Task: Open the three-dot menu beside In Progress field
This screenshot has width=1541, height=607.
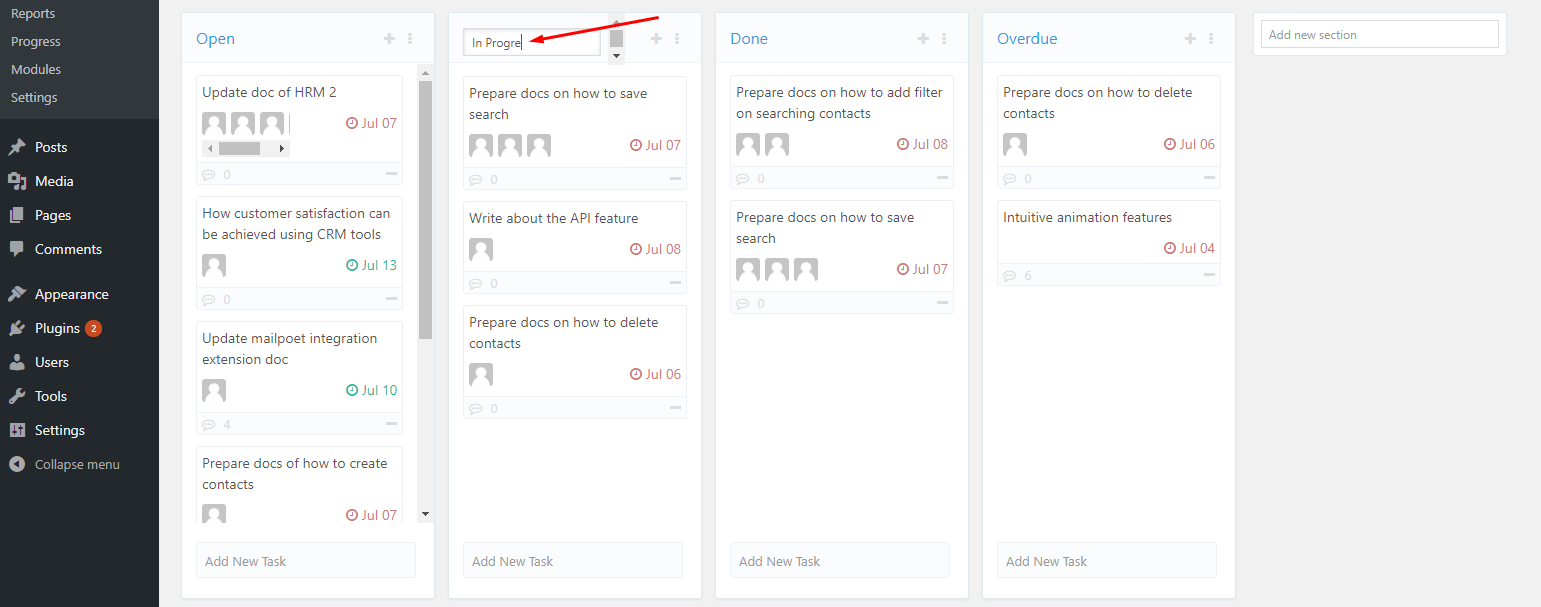Action: [677, 39]
